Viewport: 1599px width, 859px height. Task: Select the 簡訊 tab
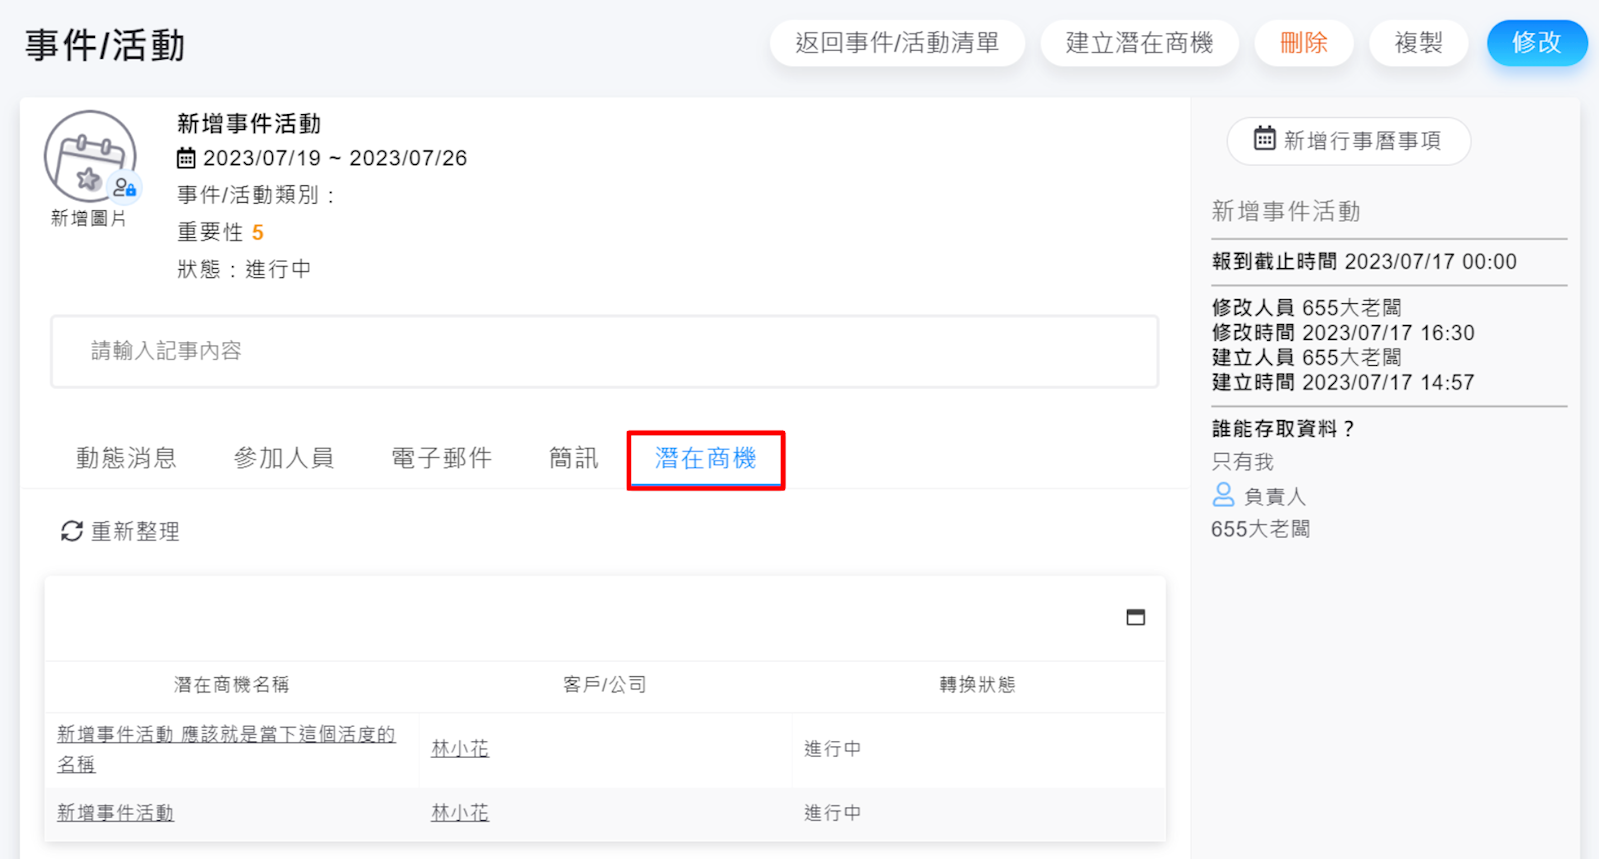pyautogui.click(x=573, y=458)
